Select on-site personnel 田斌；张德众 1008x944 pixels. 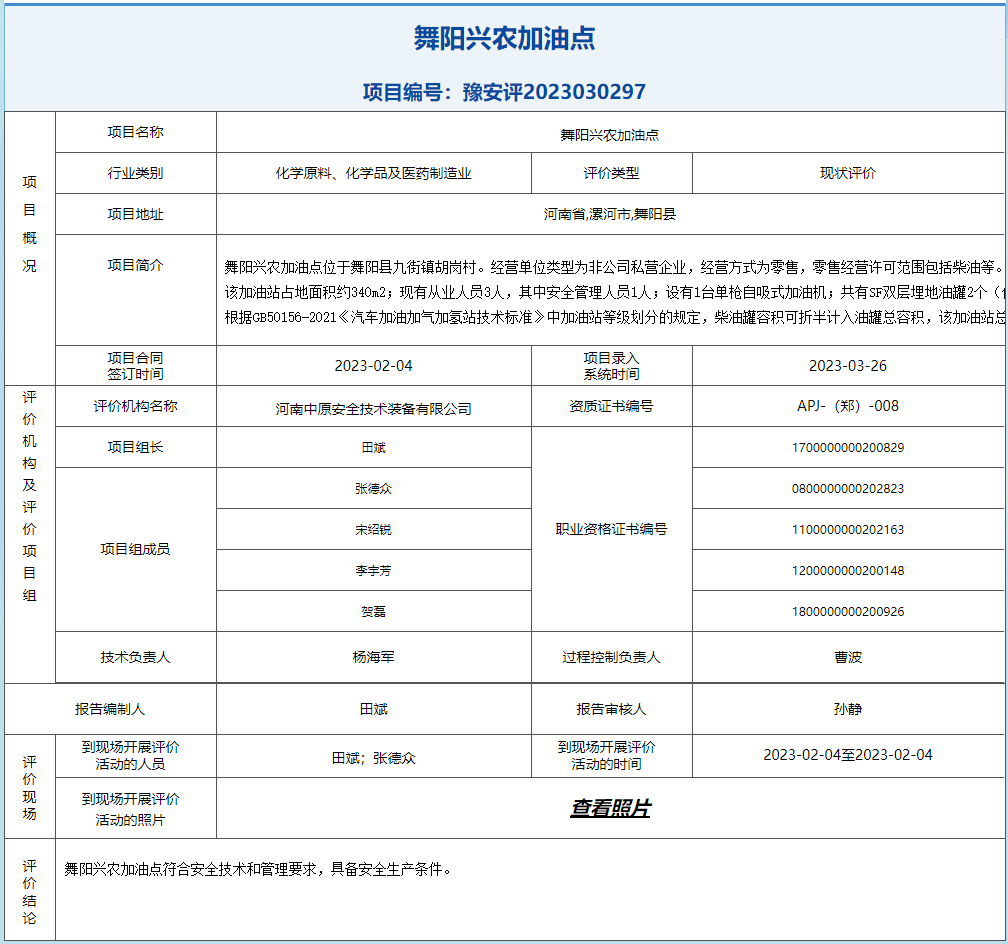pos(374,758)
